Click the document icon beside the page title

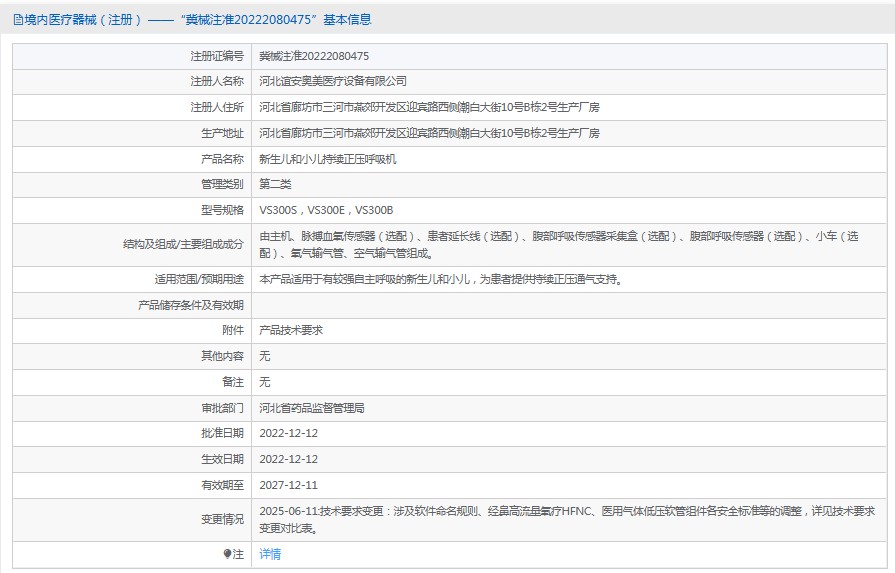pyautogui.click(x=18, y=19)
